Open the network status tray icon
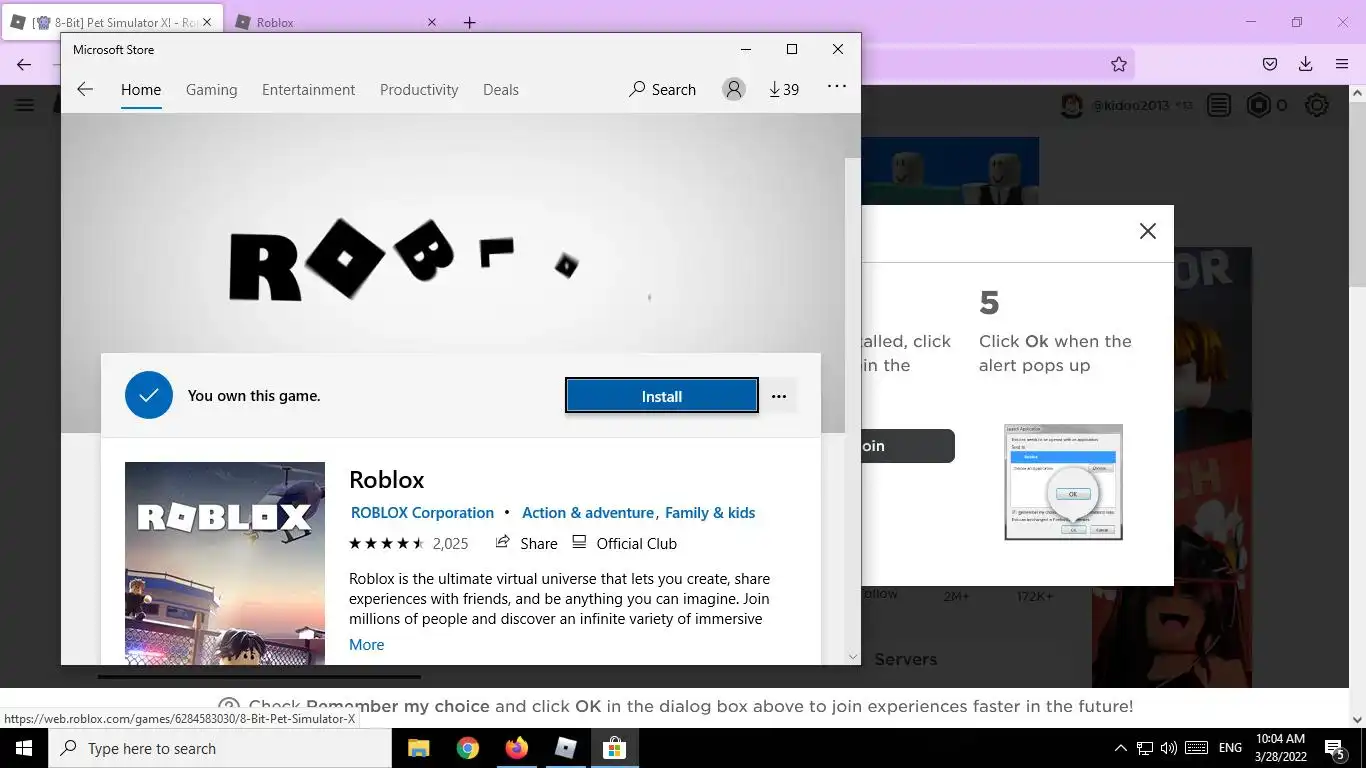This screenshot has height=768, width=1366. point(1145,748)
